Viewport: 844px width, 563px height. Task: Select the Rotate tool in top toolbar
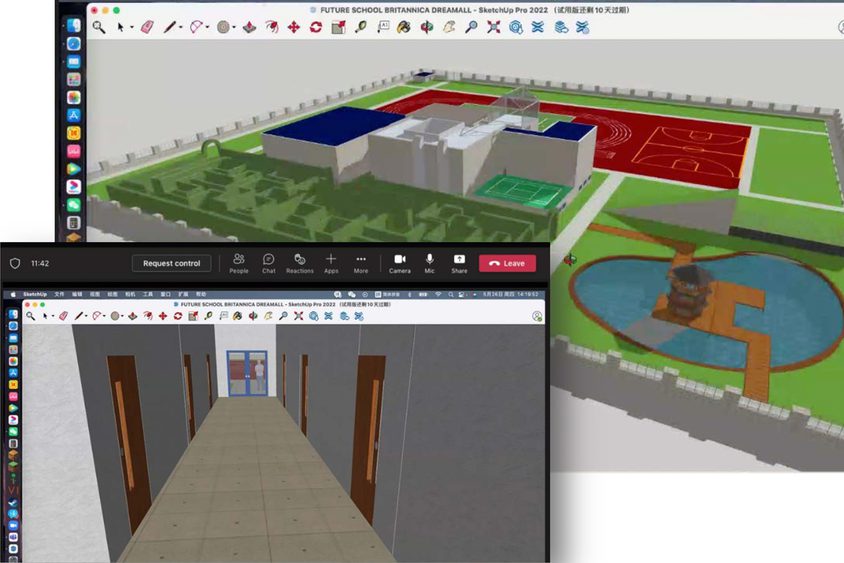[x=316, y=27]
